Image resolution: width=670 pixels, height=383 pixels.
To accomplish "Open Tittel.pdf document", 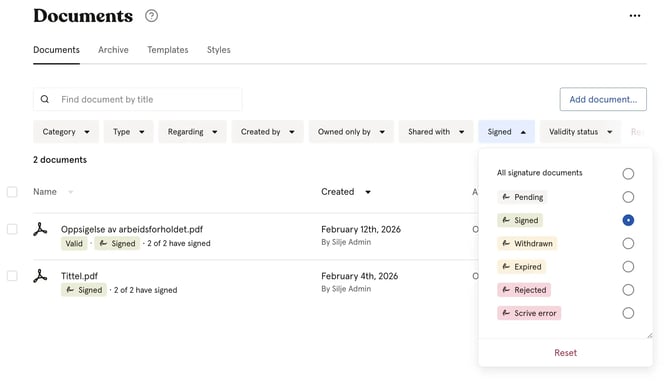I will pos(79,276).
